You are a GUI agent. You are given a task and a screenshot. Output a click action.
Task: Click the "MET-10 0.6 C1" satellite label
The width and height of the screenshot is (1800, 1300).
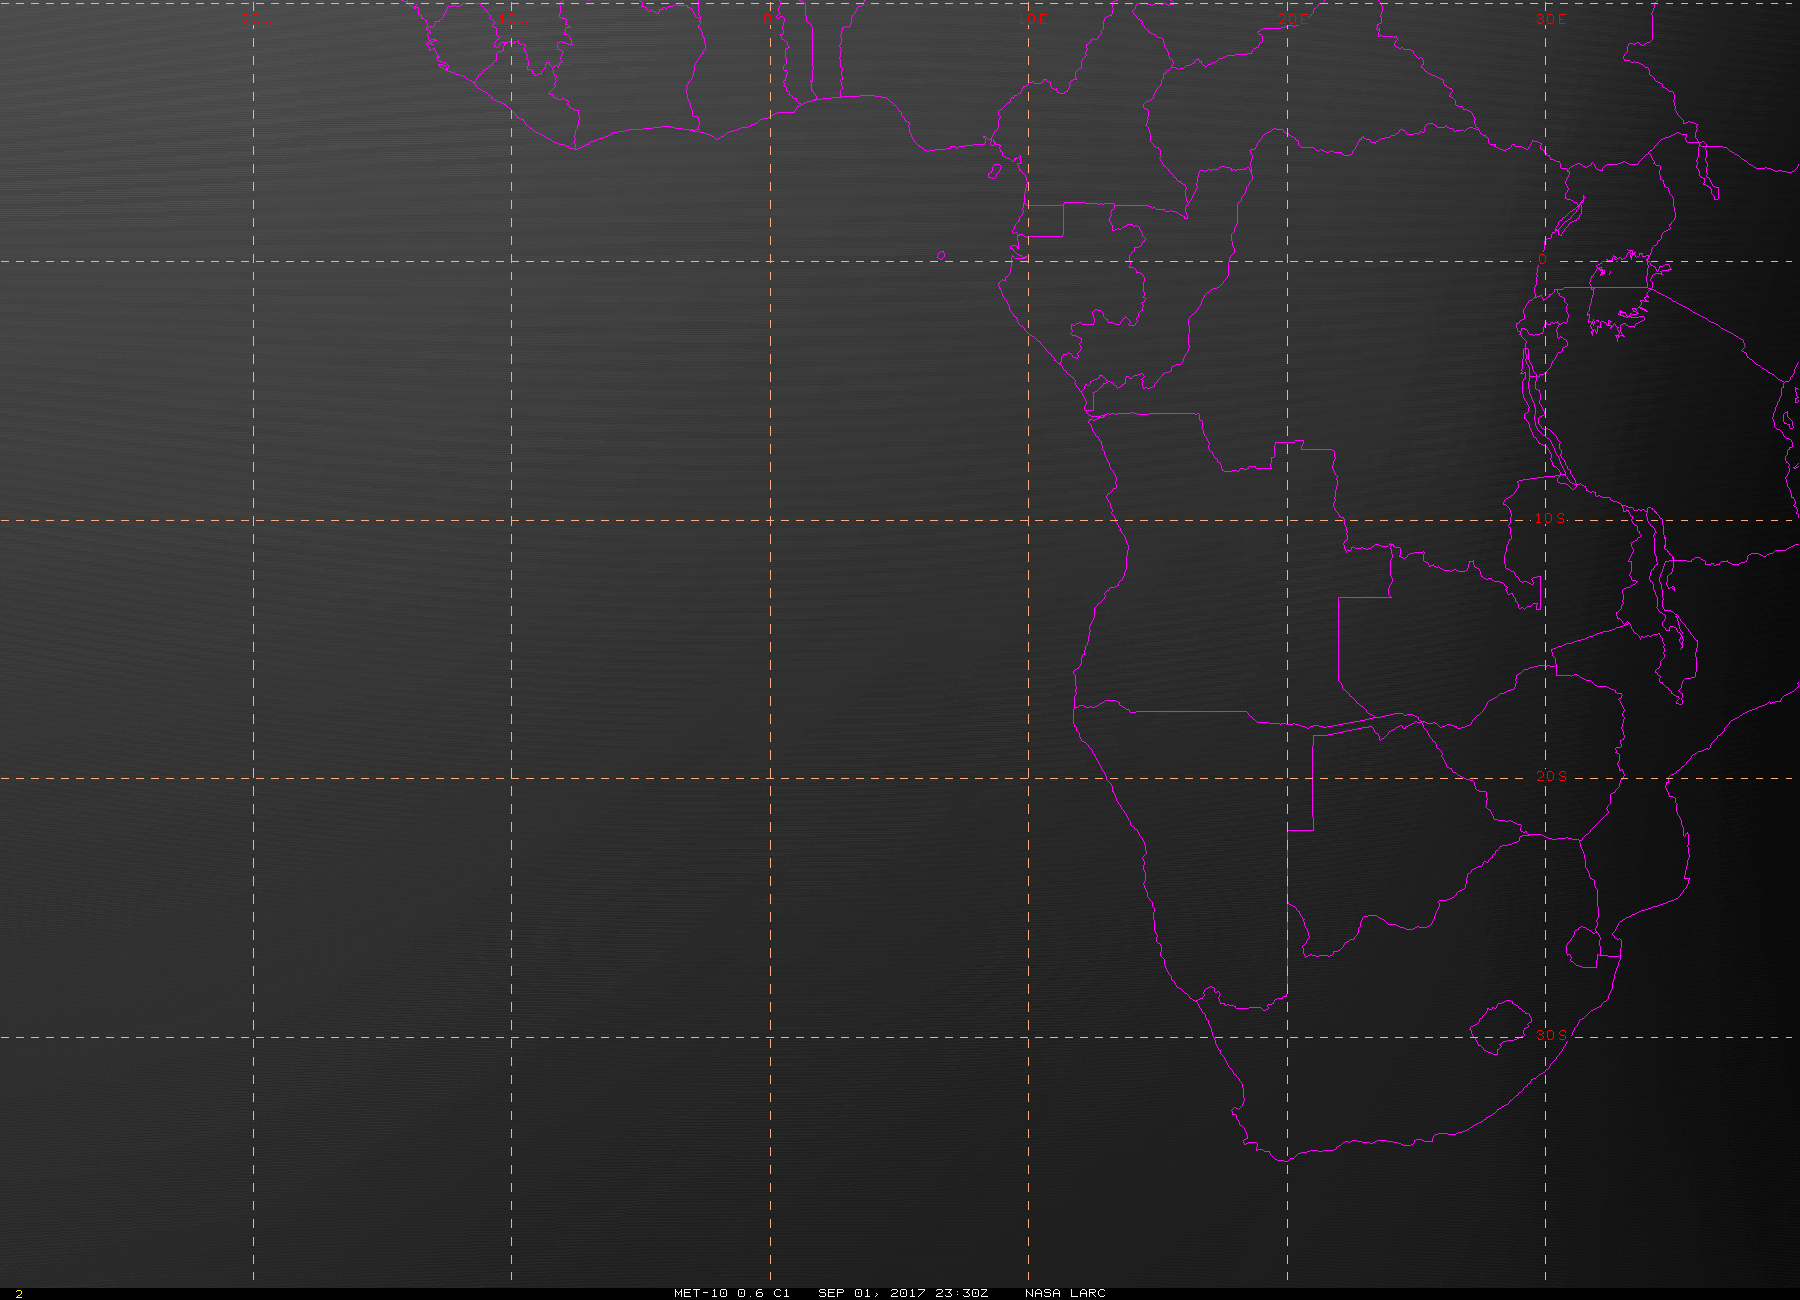pyautogui.click(x=732, y=1293)
